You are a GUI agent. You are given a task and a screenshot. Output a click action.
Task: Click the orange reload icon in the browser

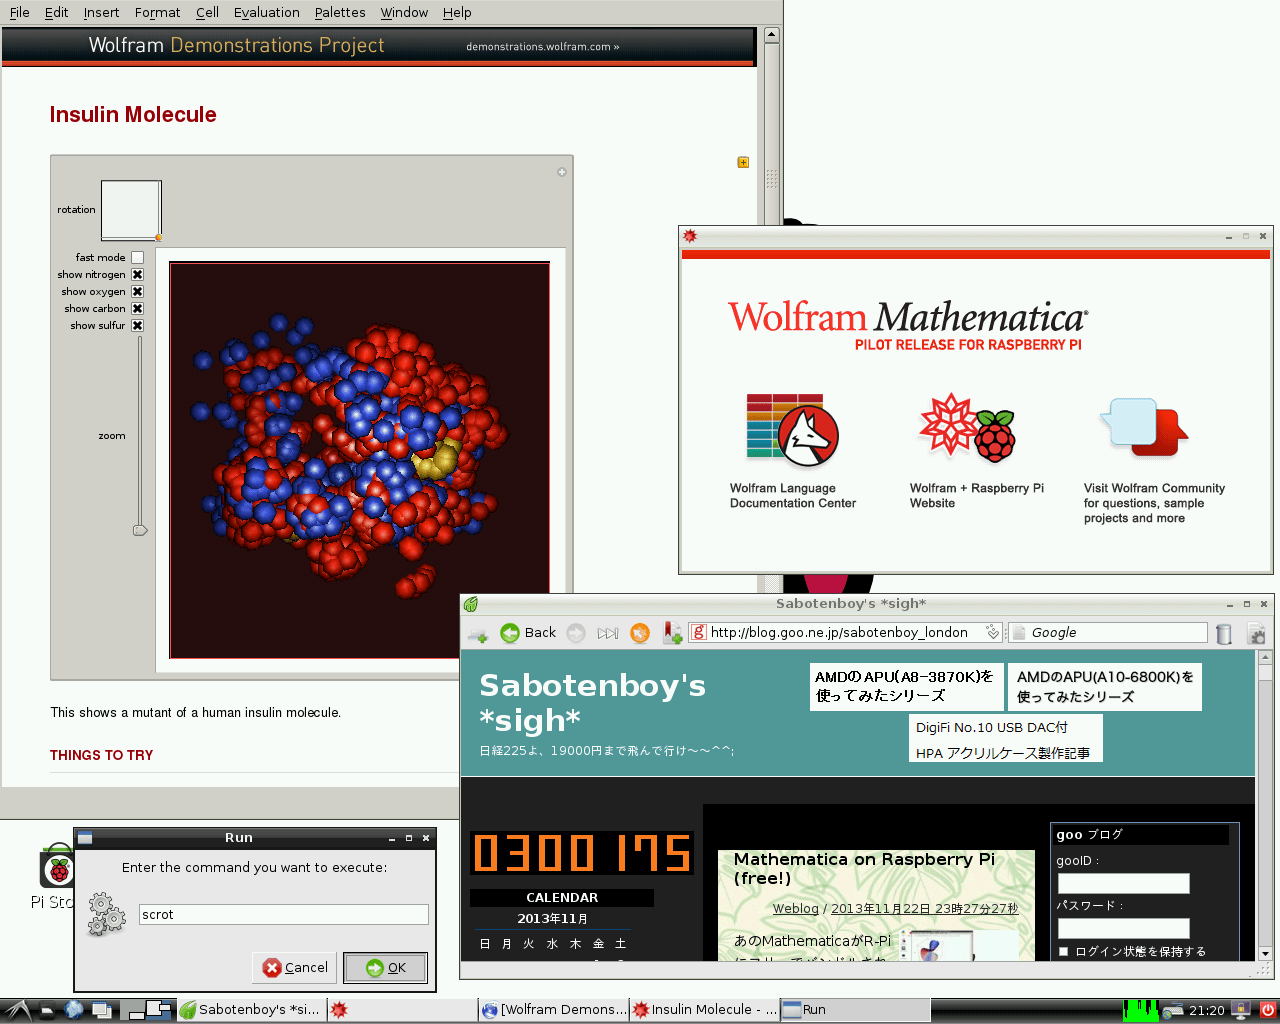(640, 633)
